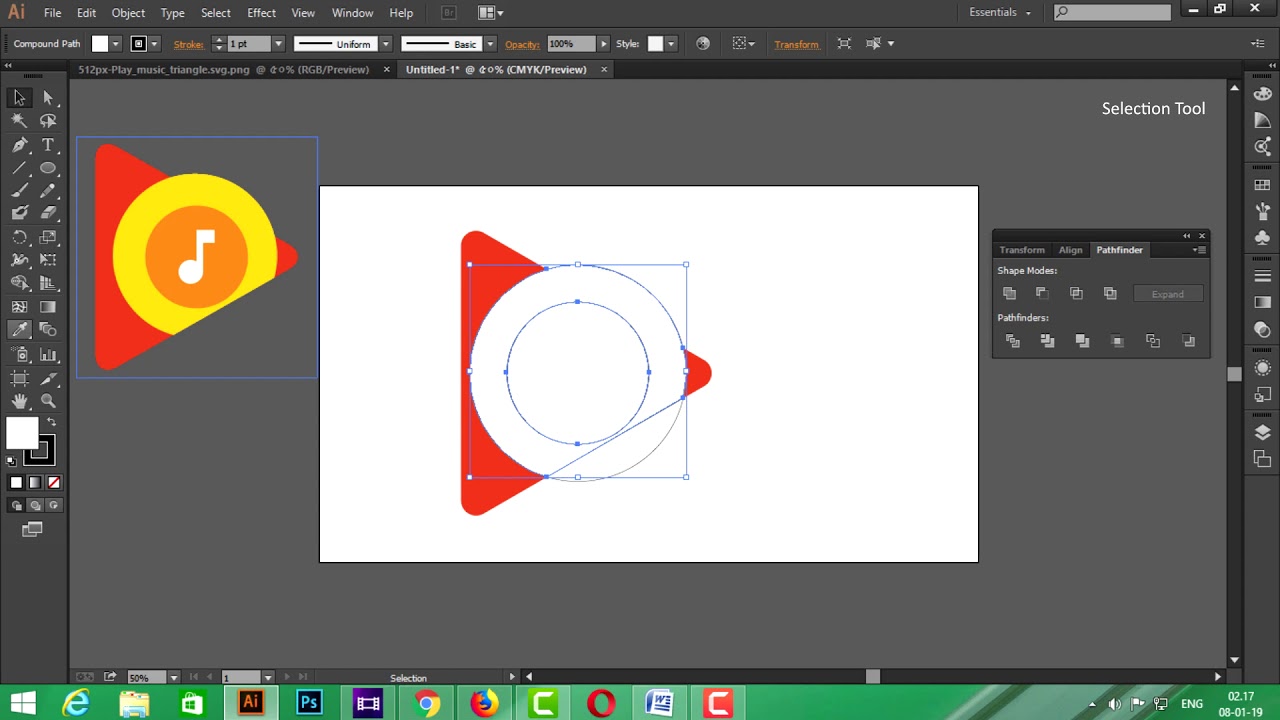Change screen mode in toolbox

33,529
